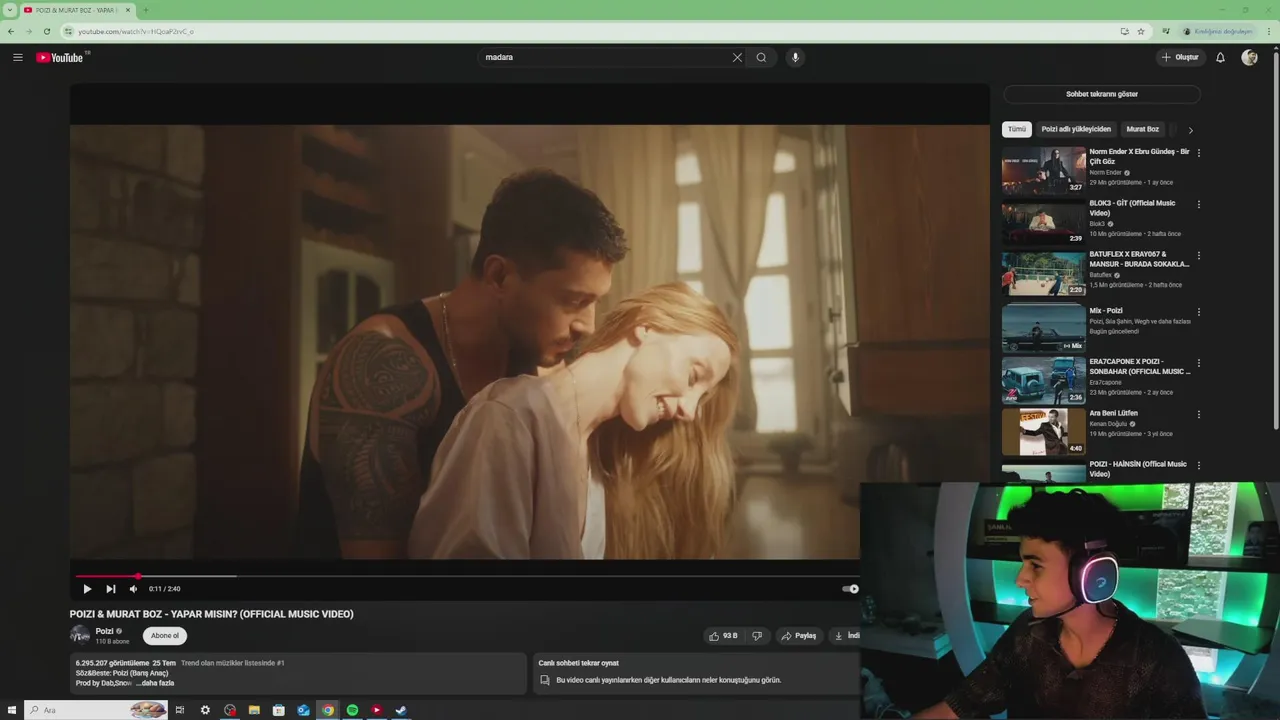Toggle the autoplay switch in the player

pyautogui.click(x=850, y=589)
